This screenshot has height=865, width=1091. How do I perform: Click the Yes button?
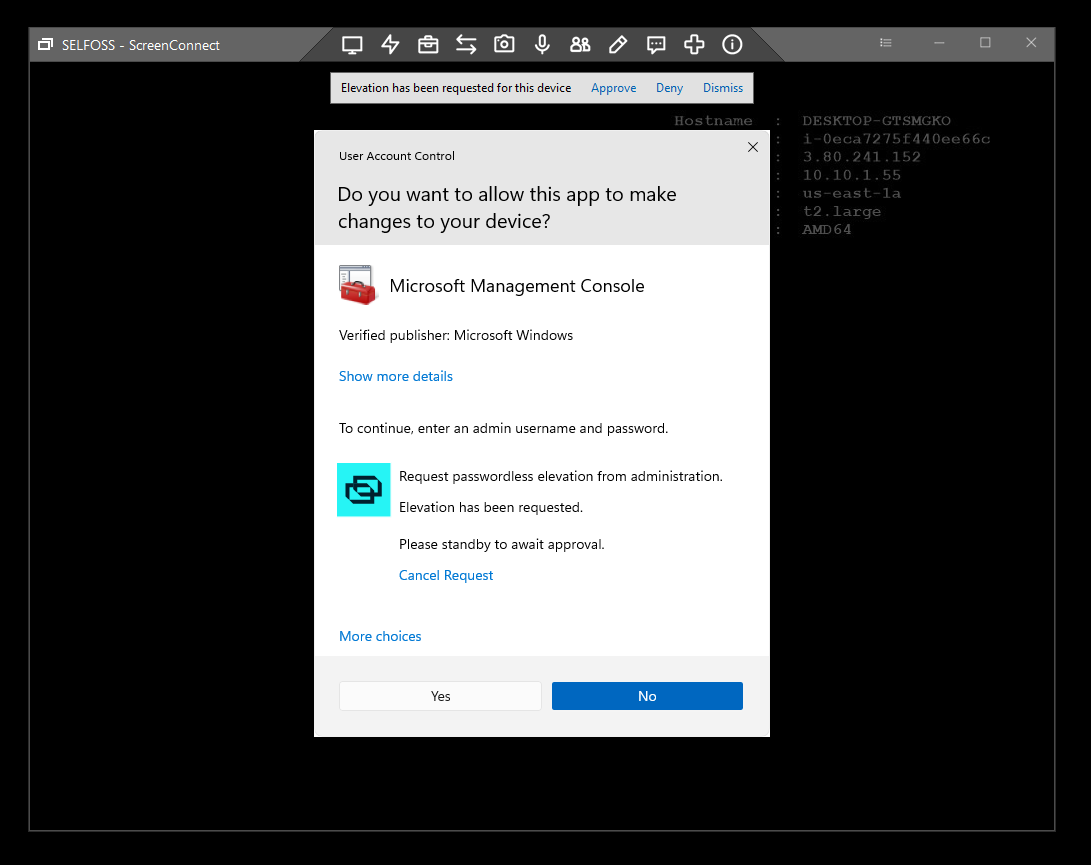[440, 696]
